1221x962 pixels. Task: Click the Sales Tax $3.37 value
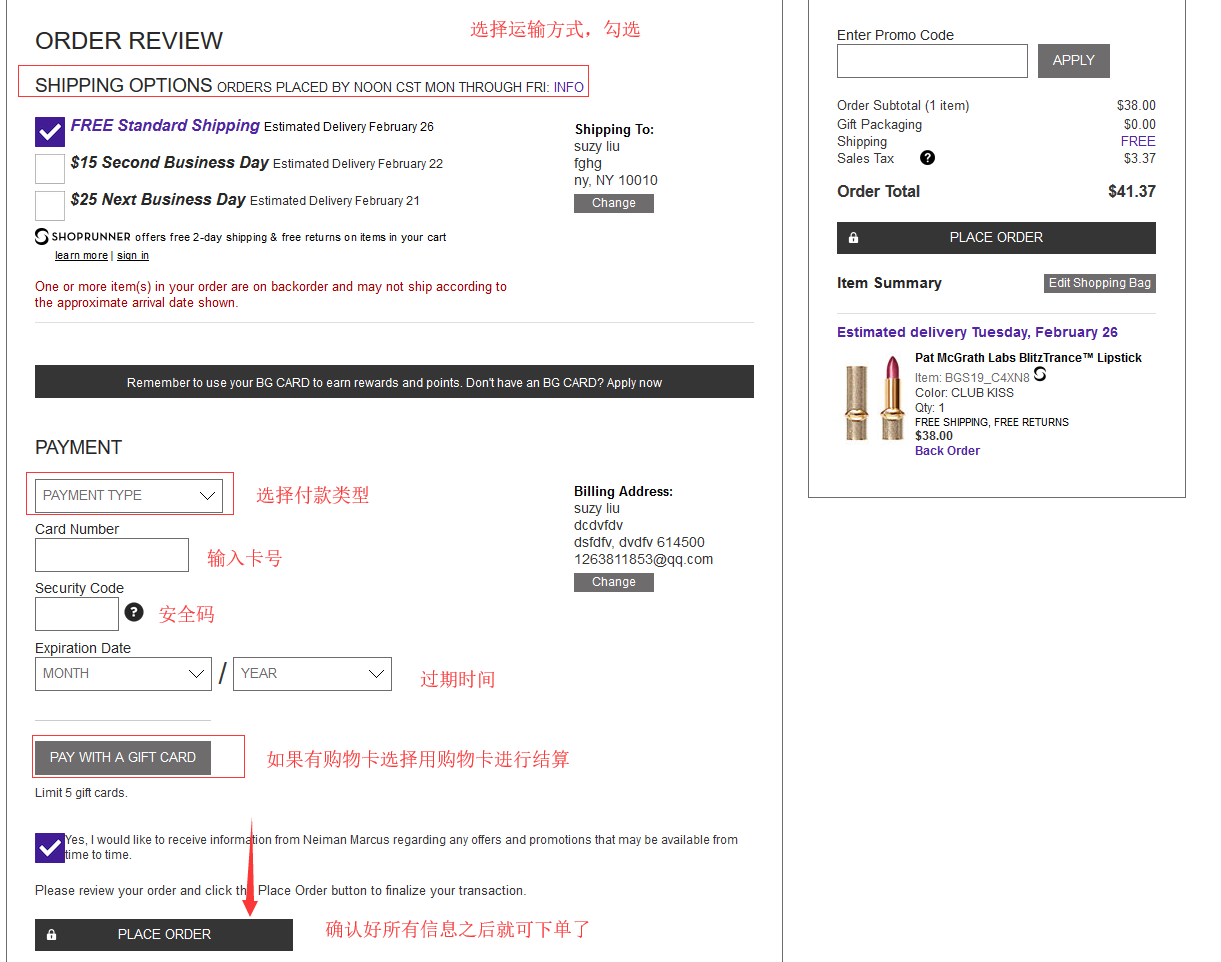(x=1140, y=158)
